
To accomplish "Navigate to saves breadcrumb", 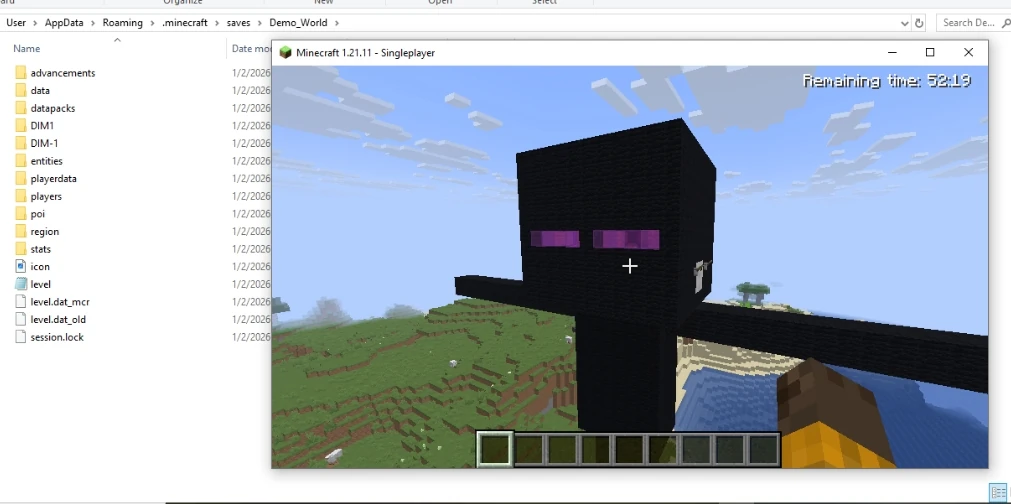I will (239, 23).
